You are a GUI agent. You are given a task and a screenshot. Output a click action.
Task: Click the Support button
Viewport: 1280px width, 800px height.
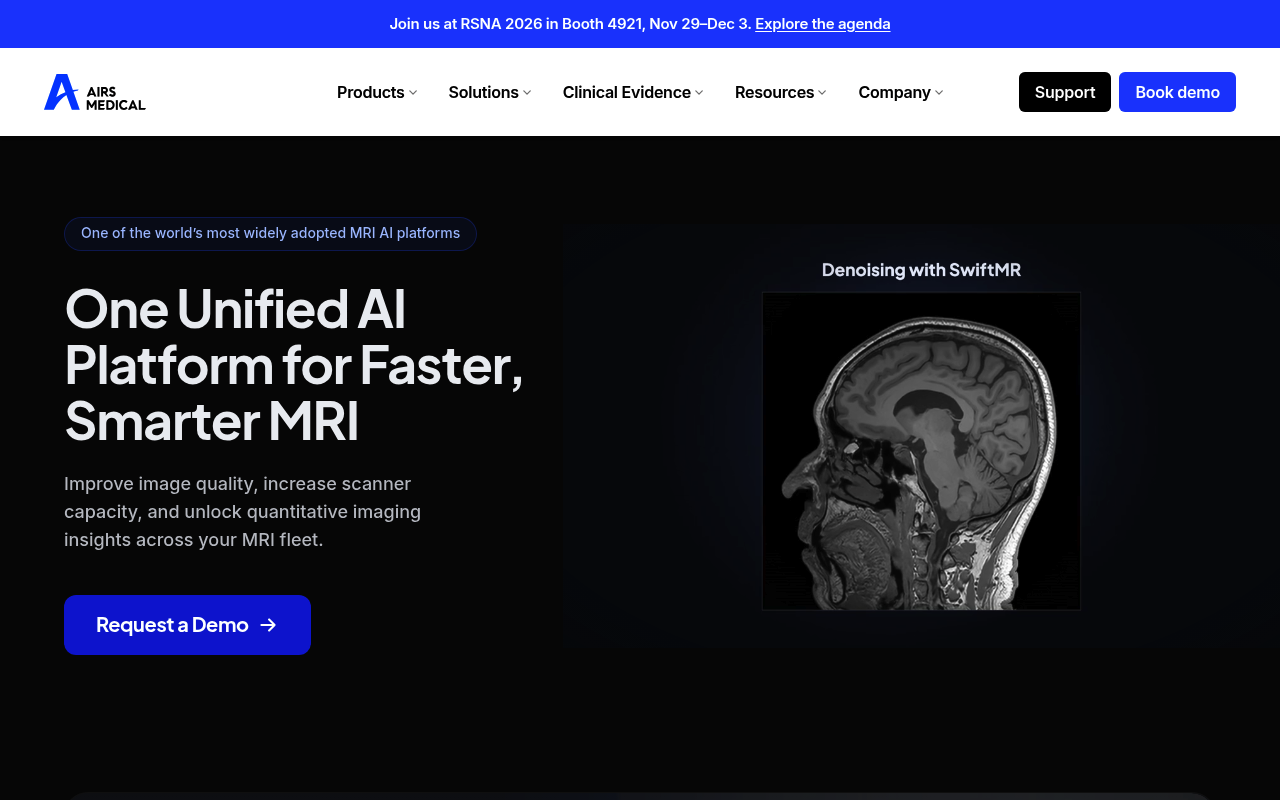pos(1065,92)
